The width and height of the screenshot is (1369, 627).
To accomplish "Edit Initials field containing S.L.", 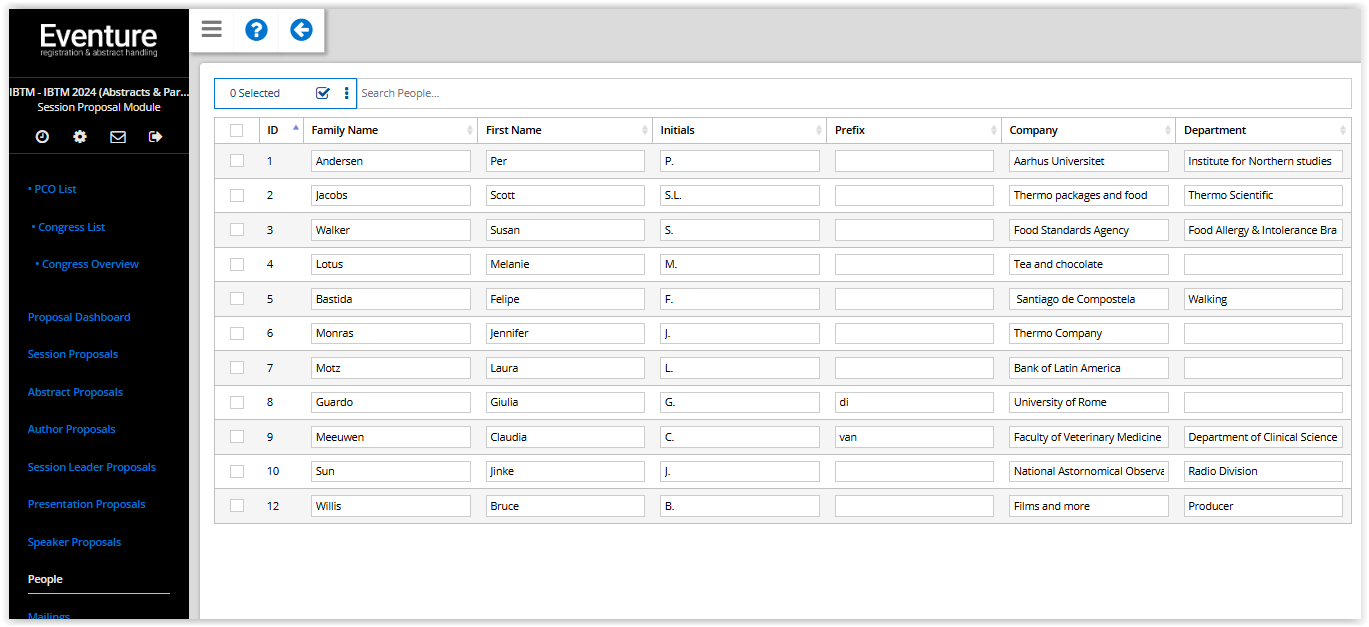I will click(x=740, y=195).
